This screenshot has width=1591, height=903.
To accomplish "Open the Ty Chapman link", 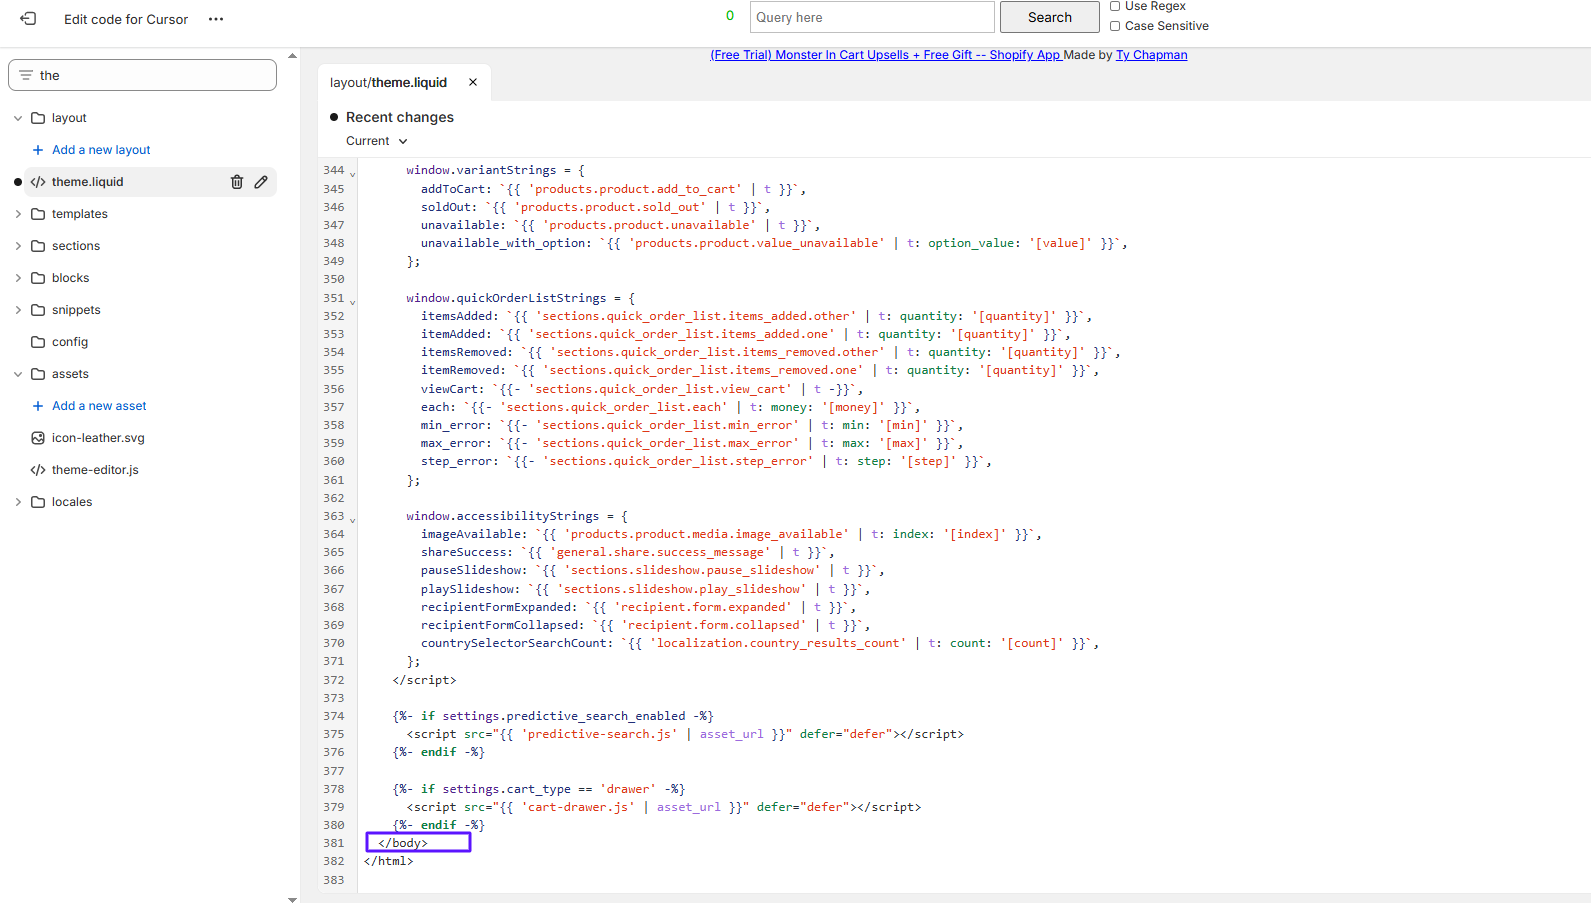I will (1152, 55).
